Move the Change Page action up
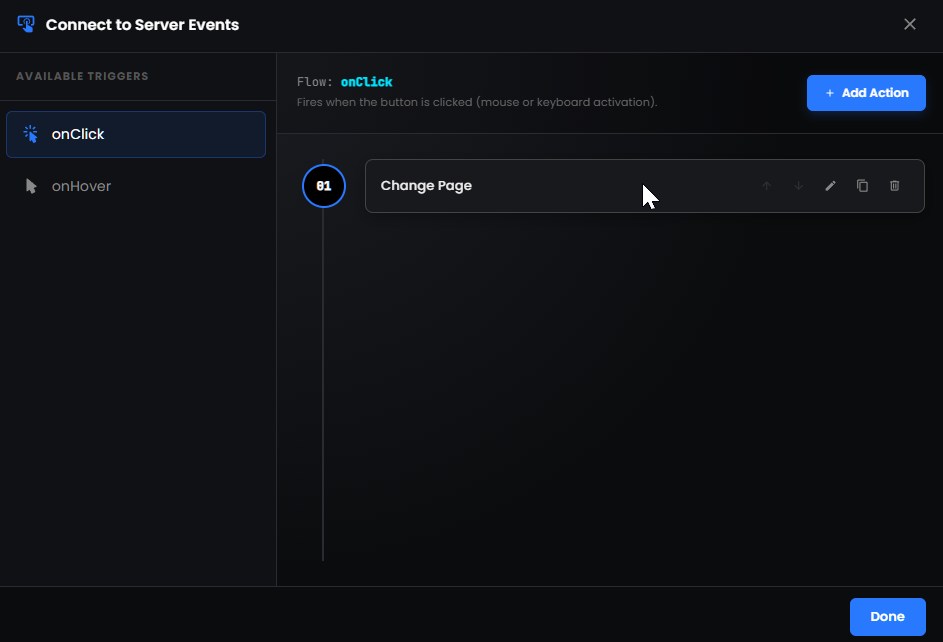 click(x=766, y=186)
